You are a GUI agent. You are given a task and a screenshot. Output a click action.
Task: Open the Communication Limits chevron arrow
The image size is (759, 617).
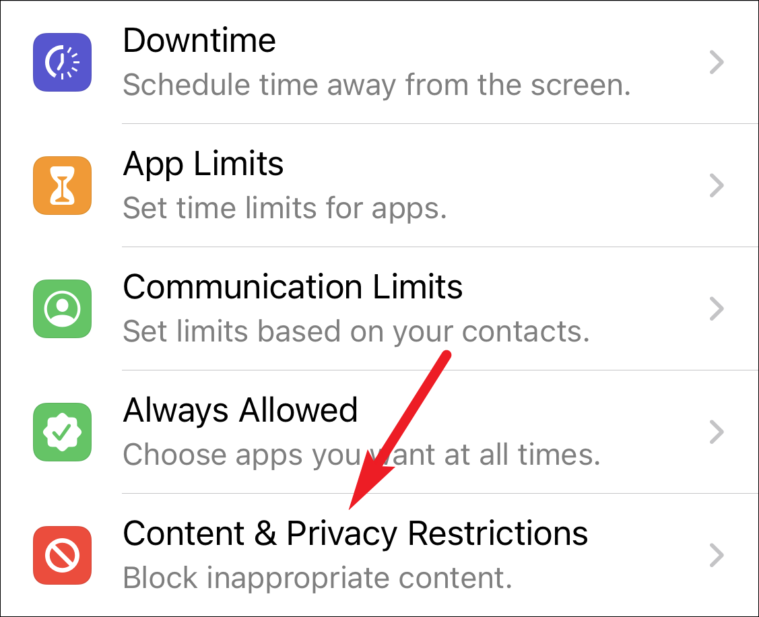717,309
